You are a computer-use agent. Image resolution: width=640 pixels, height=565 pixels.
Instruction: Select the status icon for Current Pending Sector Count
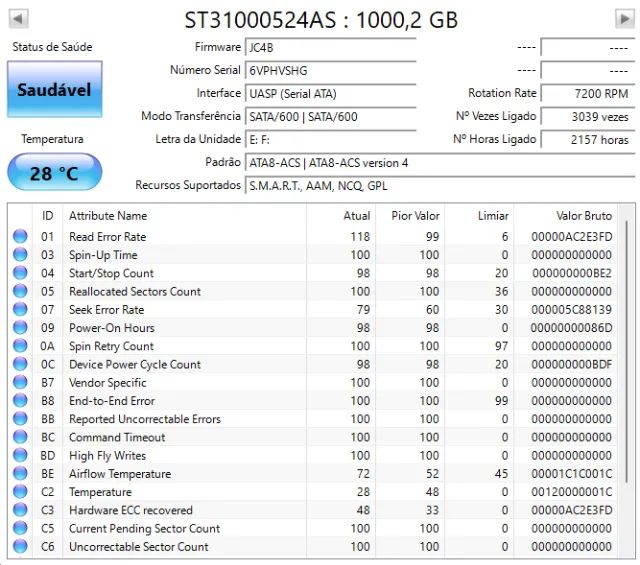(x=20, y=528)
